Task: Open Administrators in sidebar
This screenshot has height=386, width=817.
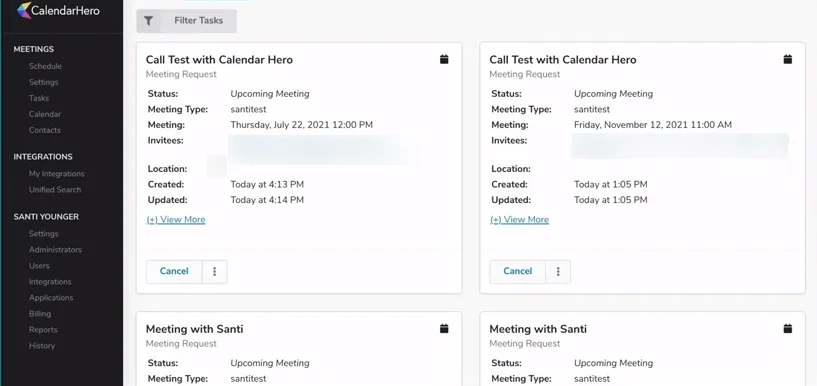Action: [x=55, y=250]
